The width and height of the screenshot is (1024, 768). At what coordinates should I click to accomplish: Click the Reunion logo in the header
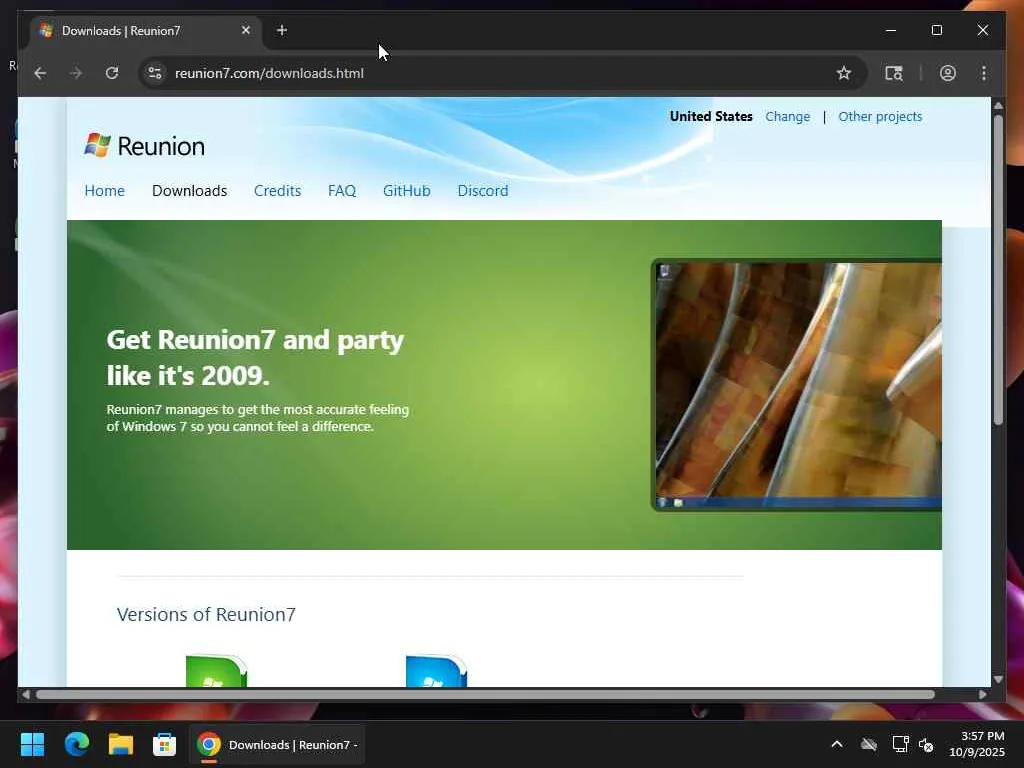tap(144, 146)
